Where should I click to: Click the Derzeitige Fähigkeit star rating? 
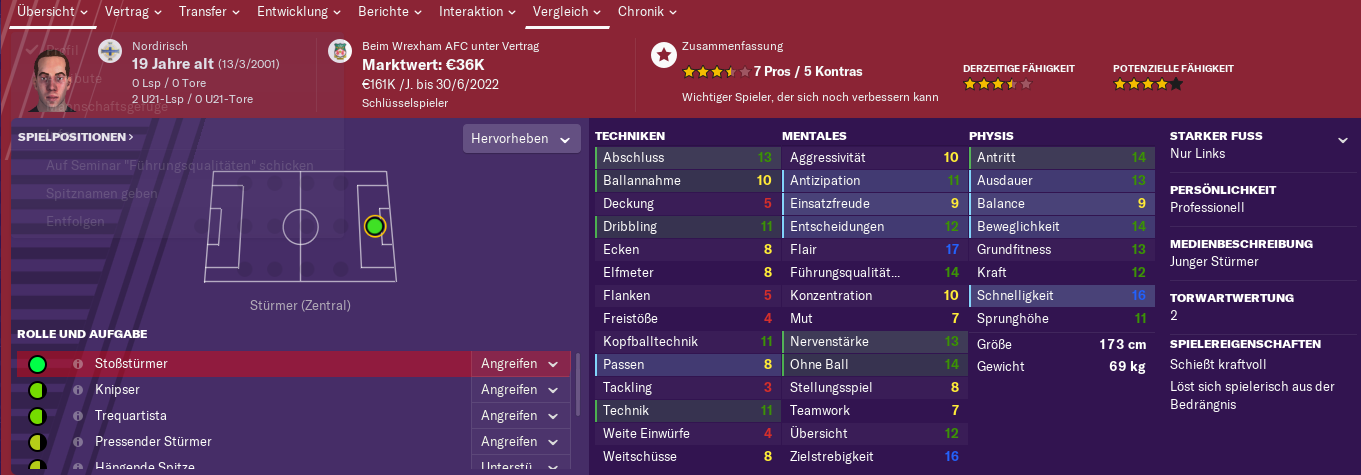click(997, 85)
